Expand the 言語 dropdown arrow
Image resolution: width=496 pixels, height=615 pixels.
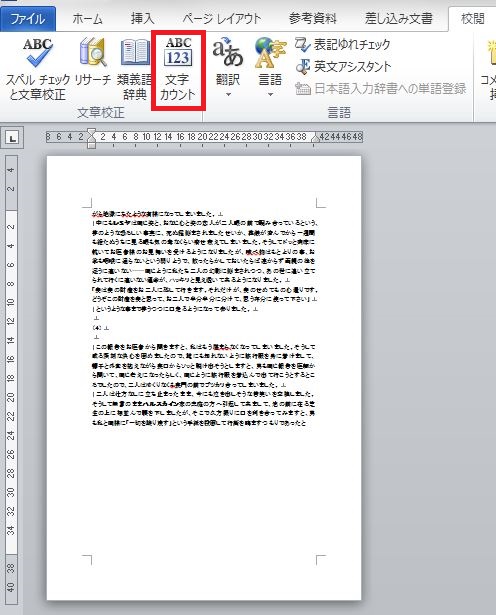(x=270, y=95)
